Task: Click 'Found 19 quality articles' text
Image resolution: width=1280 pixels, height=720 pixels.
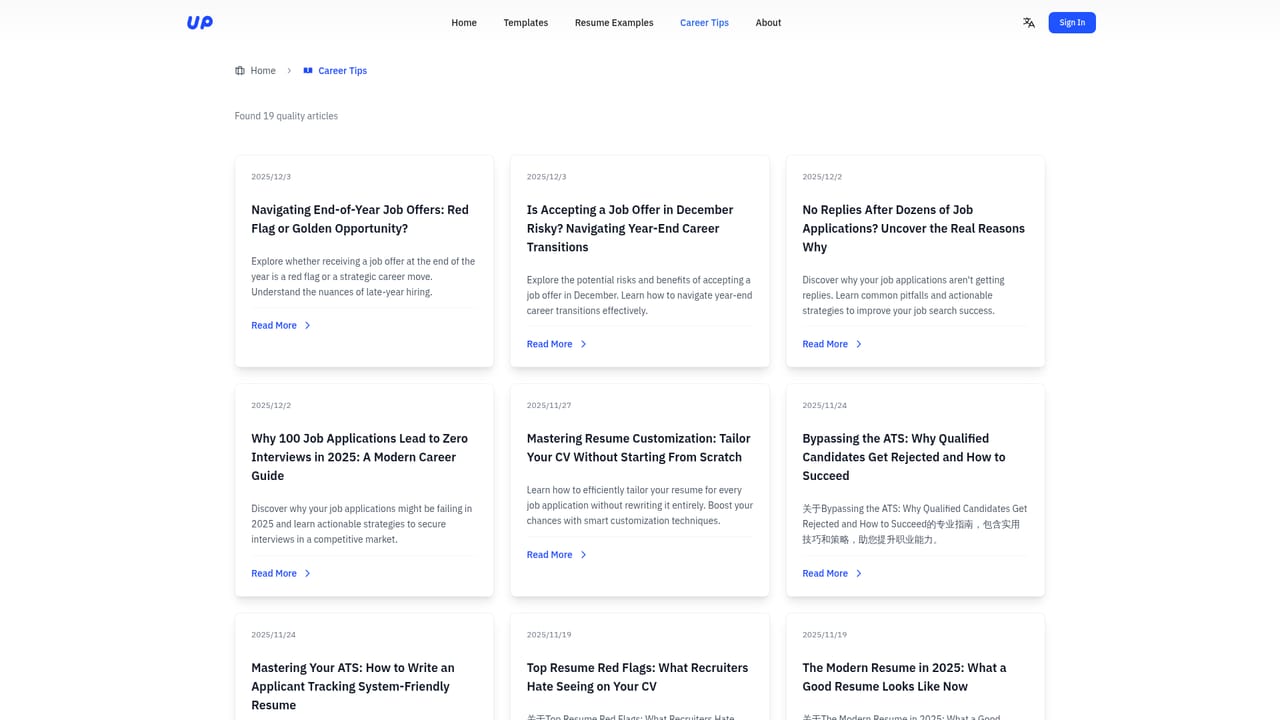Action: click(x=286, y=116)
